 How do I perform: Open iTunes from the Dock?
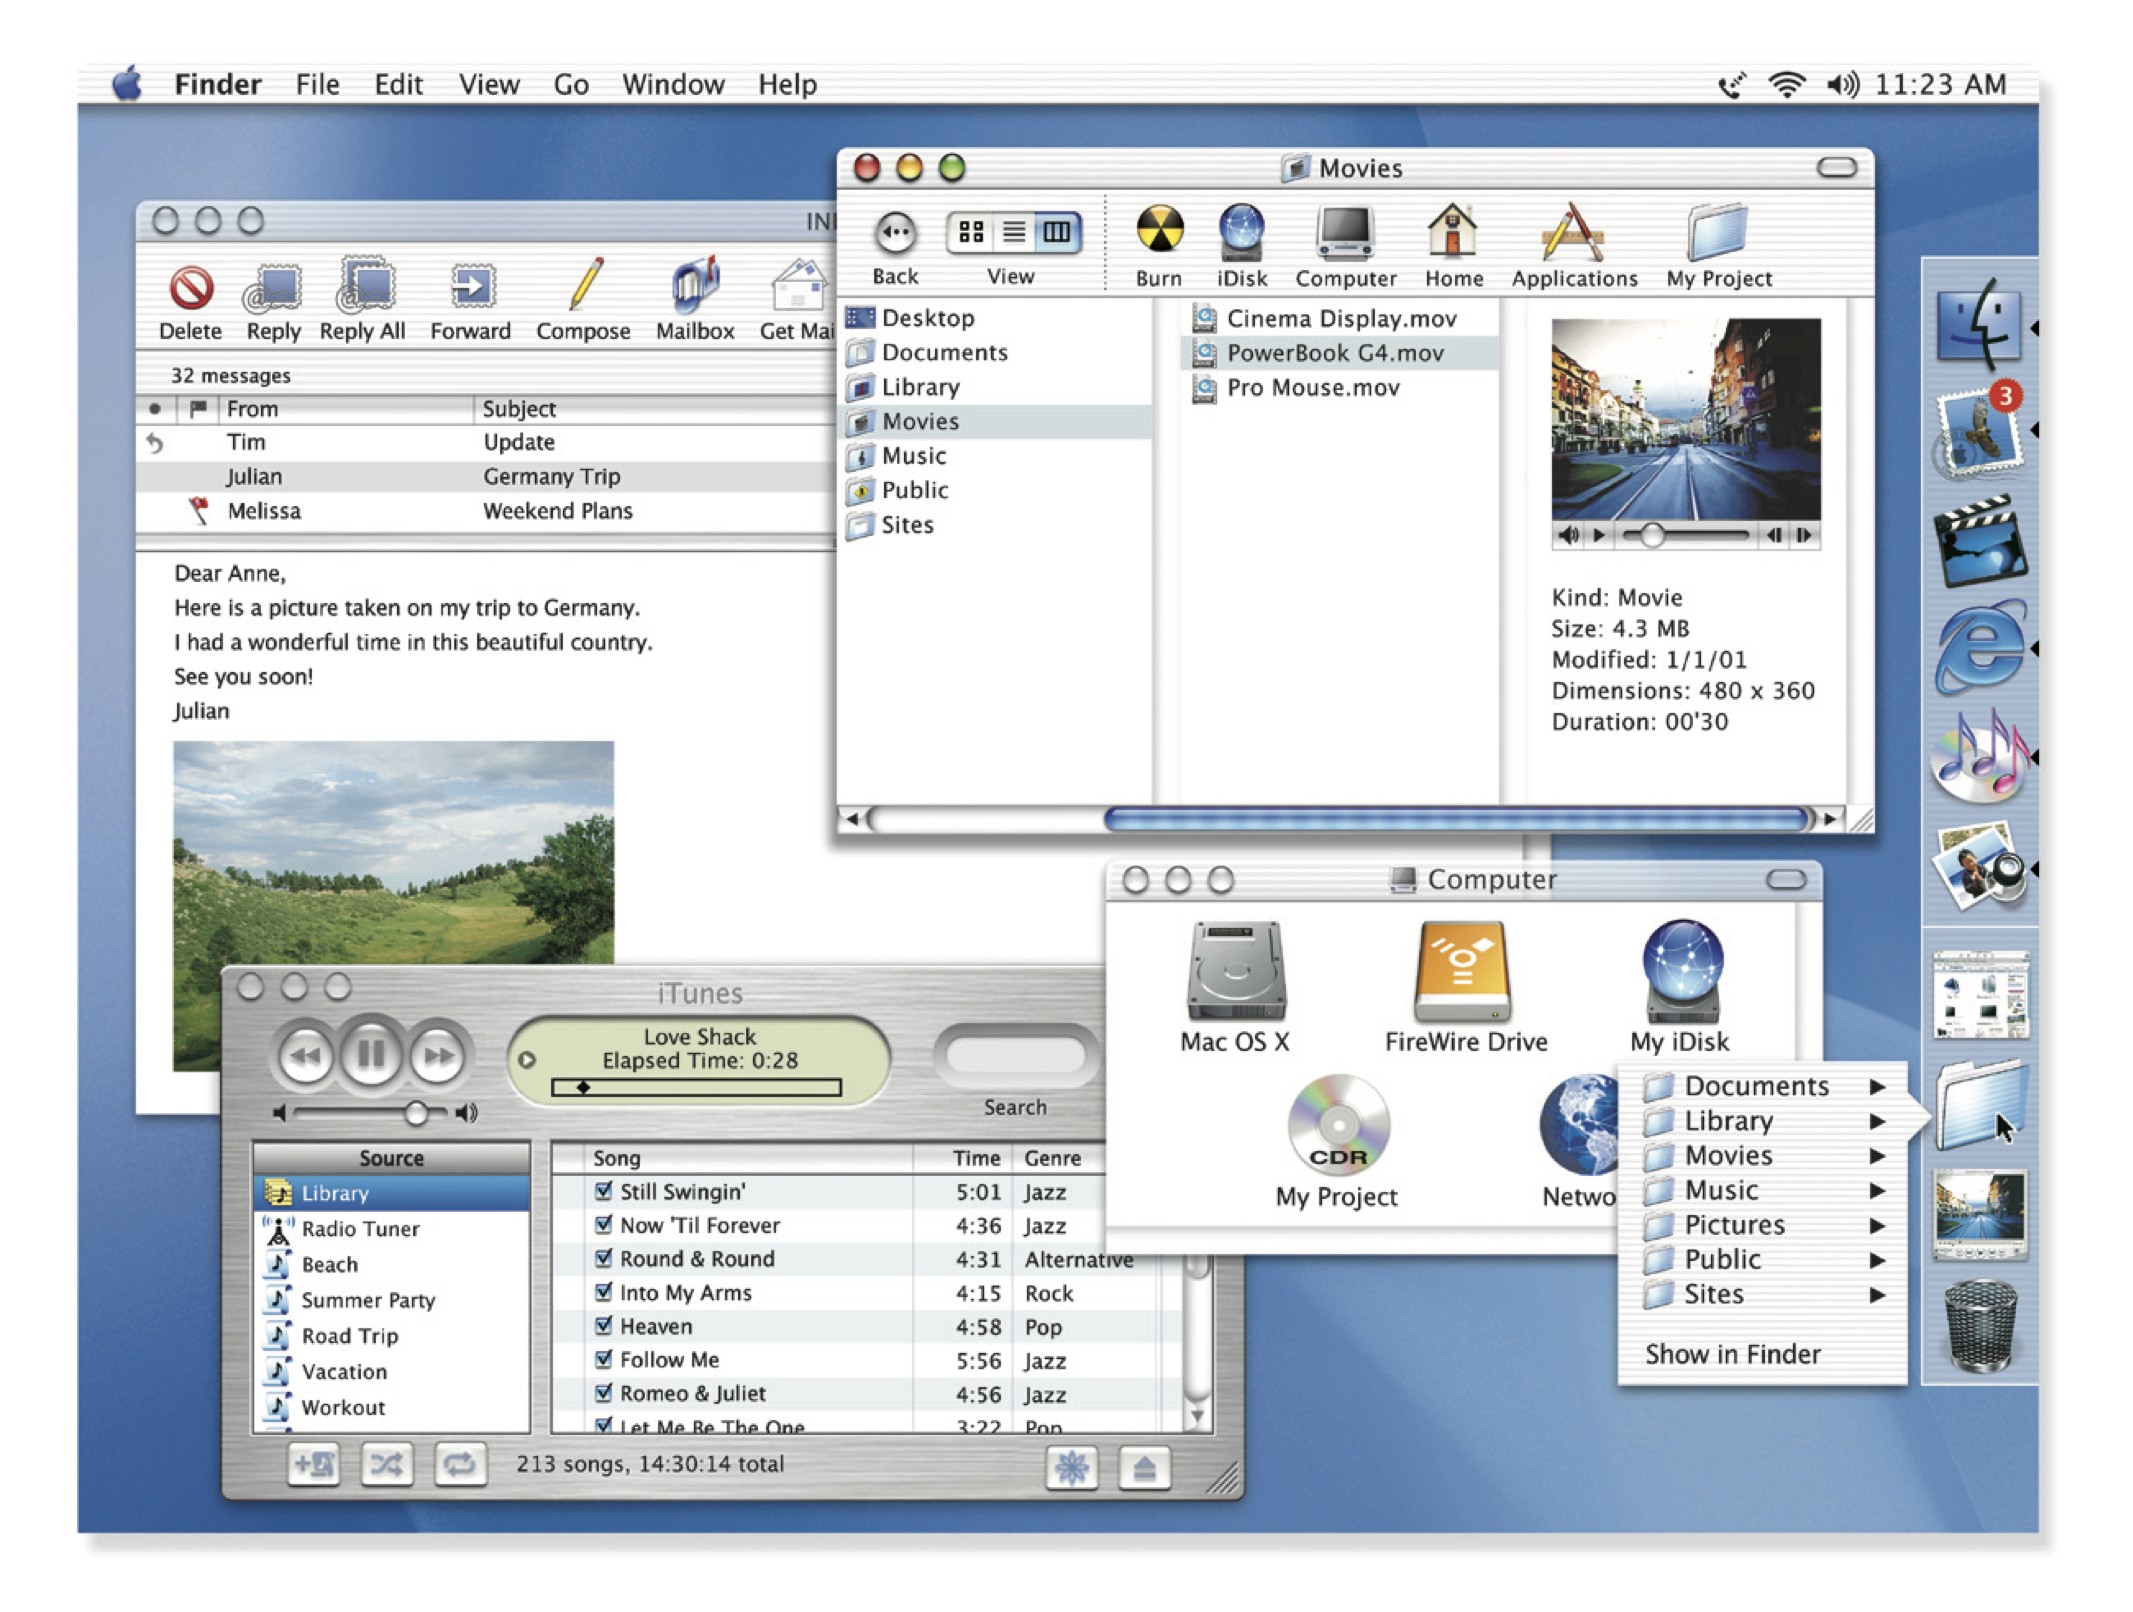click(x=1980, y=756)
